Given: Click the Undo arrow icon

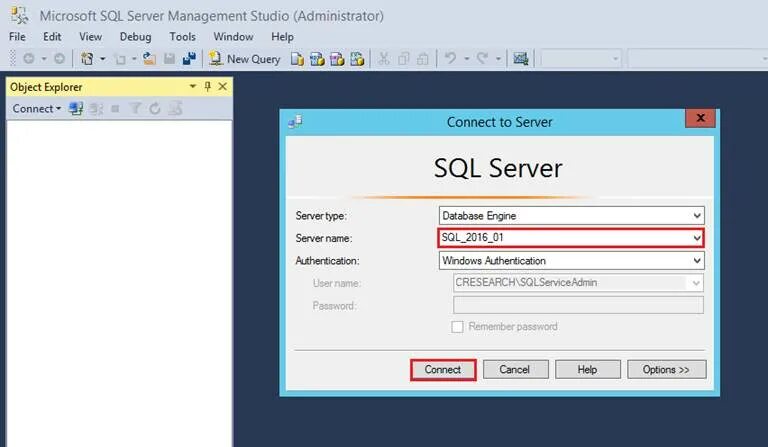Looking at the screenshot, I should (450, 59).
